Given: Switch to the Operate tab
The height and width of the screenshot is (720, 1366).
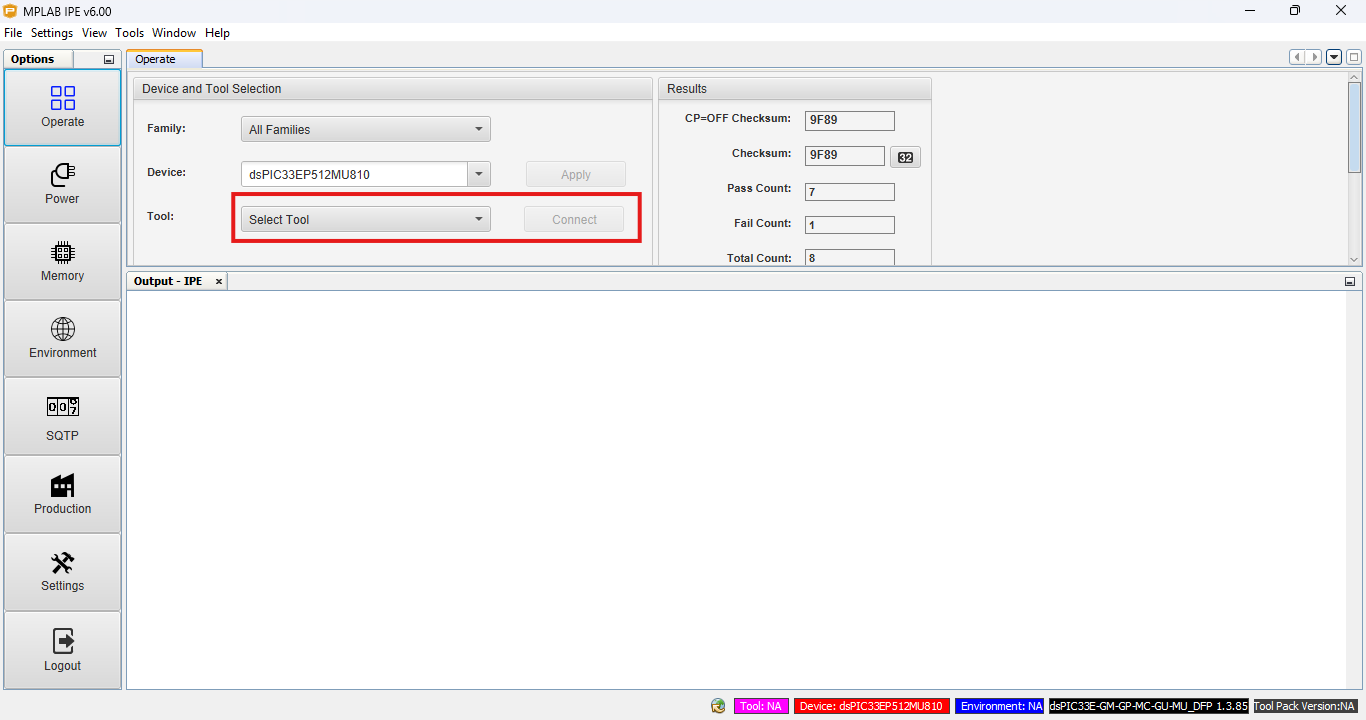Looking at the screenshot, I should [164, 59].
